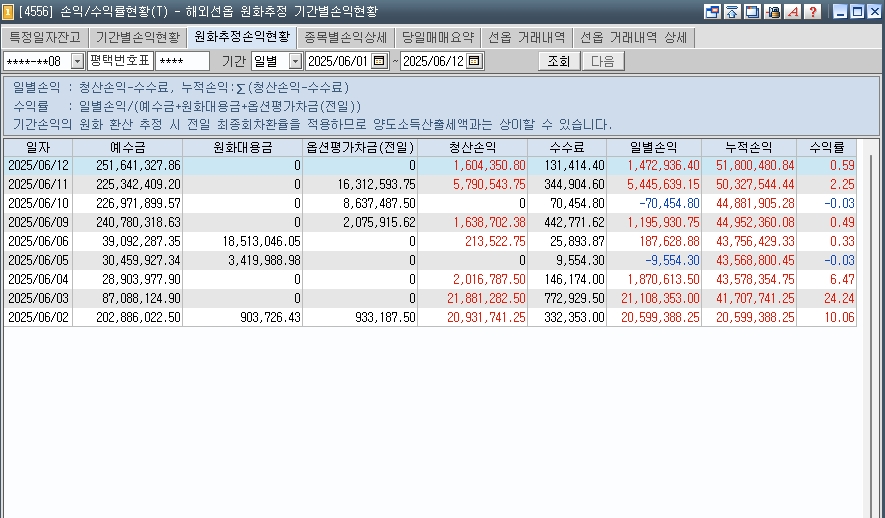The height and width of the screenshot is (518, 885).
Task: Click the password field with asterisks
Action: click(x=182, y=61)
